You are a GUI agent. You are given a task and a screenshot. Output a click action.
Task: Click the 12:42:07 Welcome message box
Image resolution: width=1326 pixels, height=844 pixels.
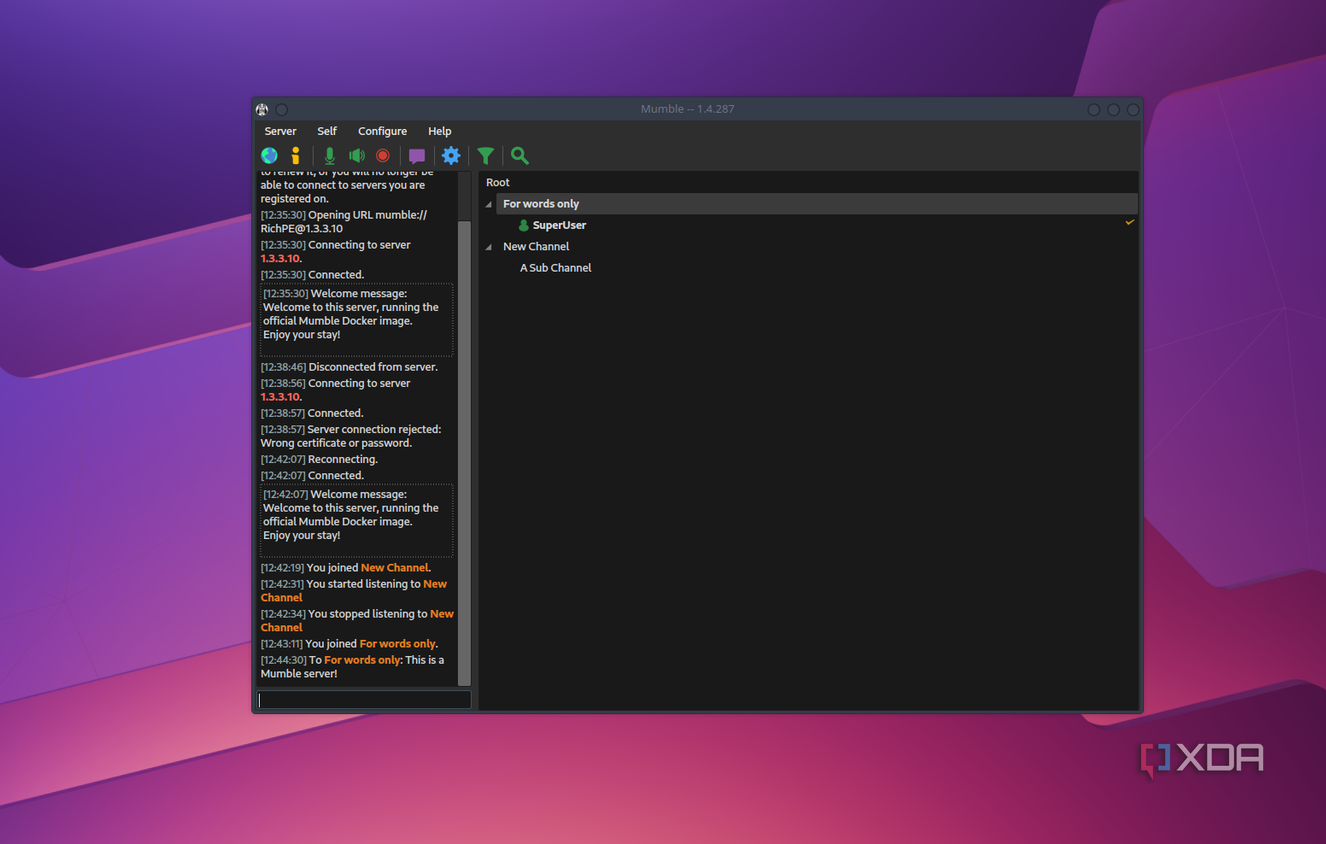click(356, 520)
